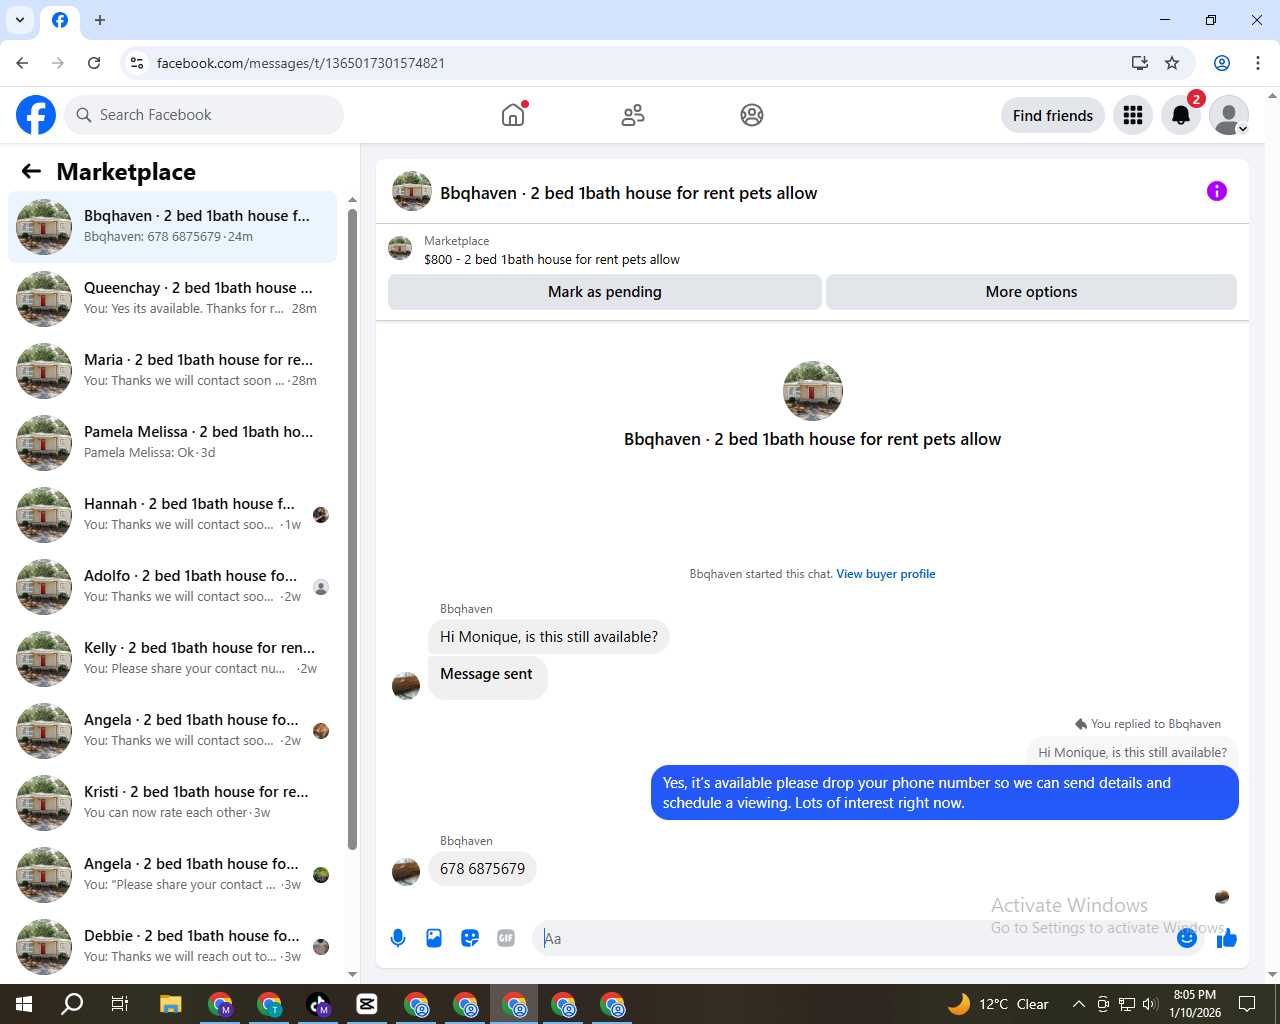1280x1024 pixels.
Task: Open the emoji picker icon
Action: 1187,938
